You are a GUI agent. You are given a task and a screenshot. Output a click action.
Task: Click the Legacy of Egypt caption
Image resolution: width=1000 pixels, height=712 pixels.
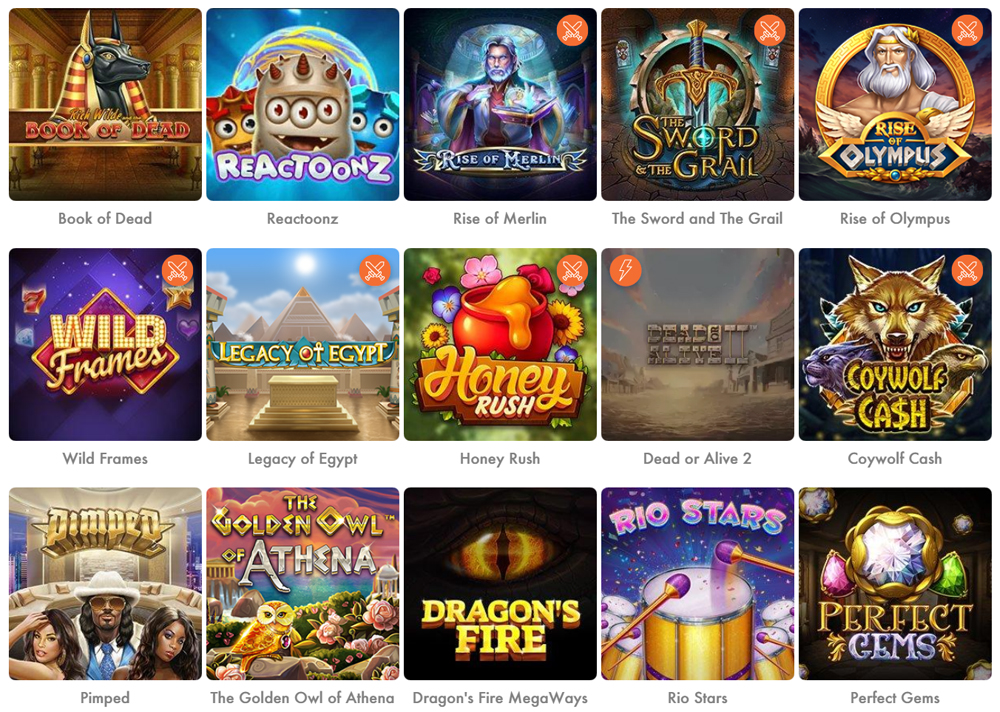(302, 459)
